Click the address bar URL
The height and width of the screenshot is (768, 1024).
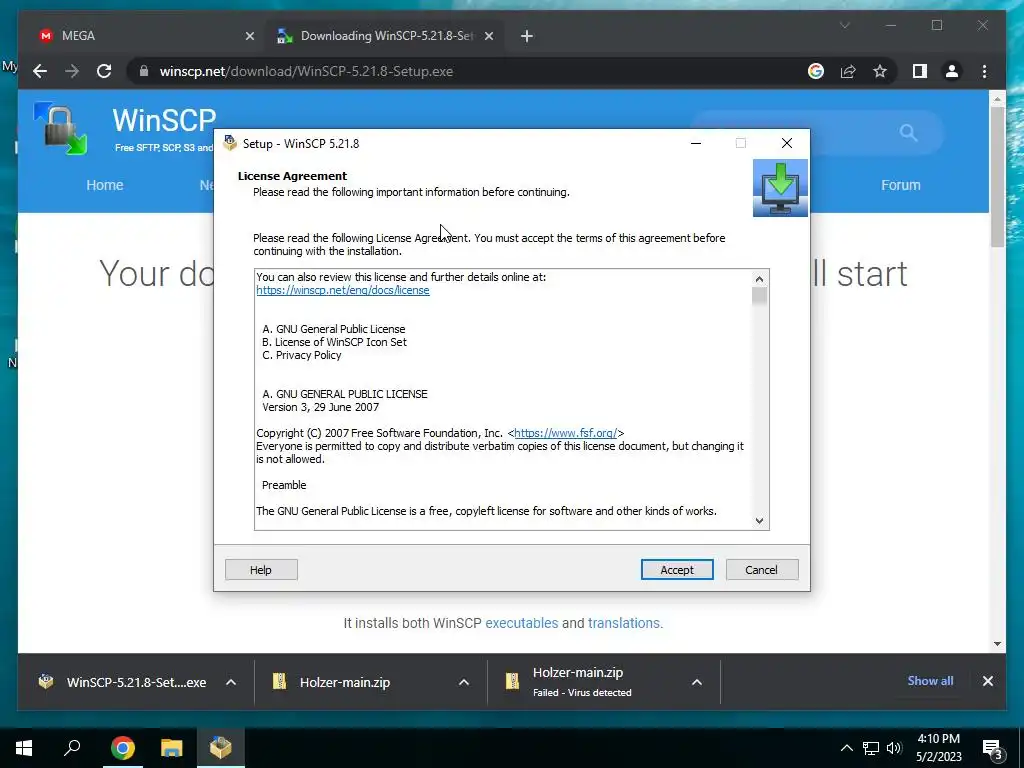306,71
